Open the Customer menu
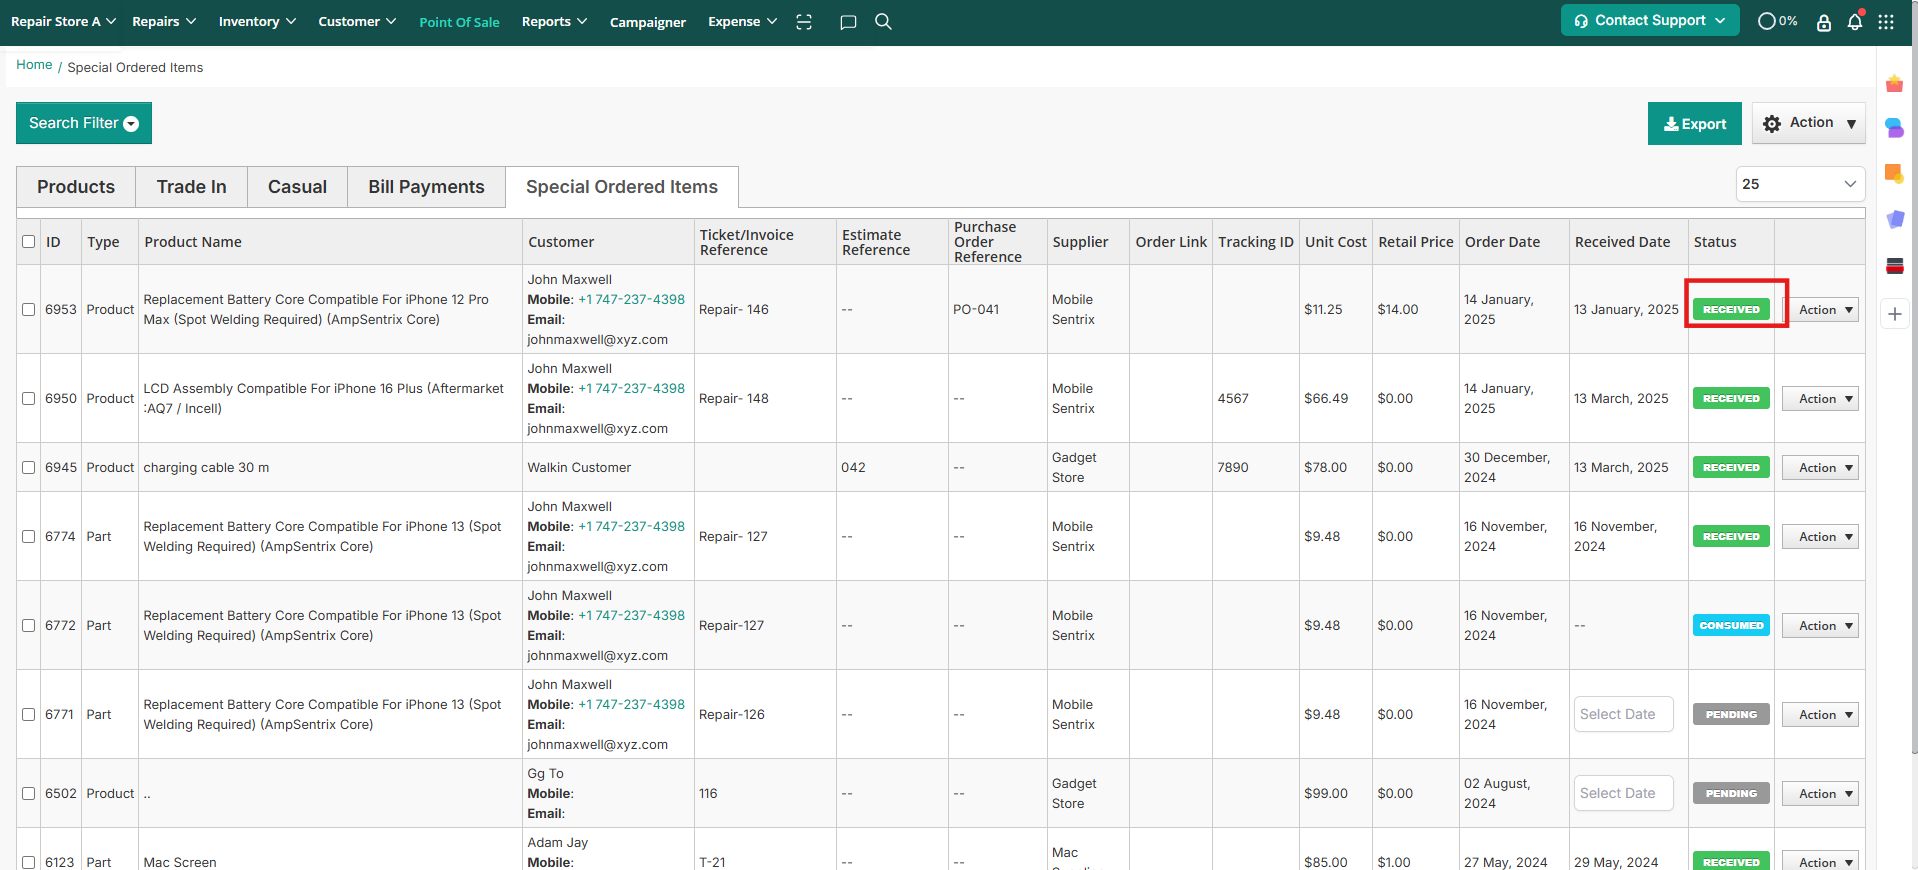The width and height of the screenshot is (1918, 870). pos(357,22)
